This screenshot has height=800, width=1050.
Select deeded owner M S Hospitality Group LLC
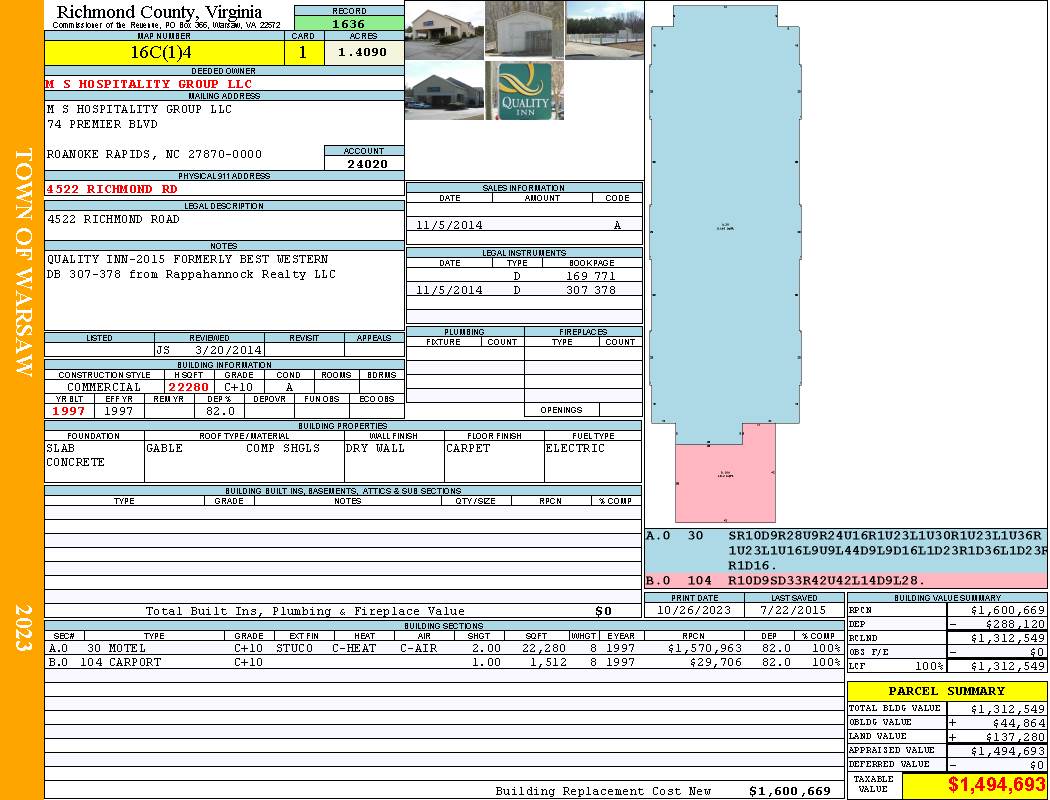point(149,84)
